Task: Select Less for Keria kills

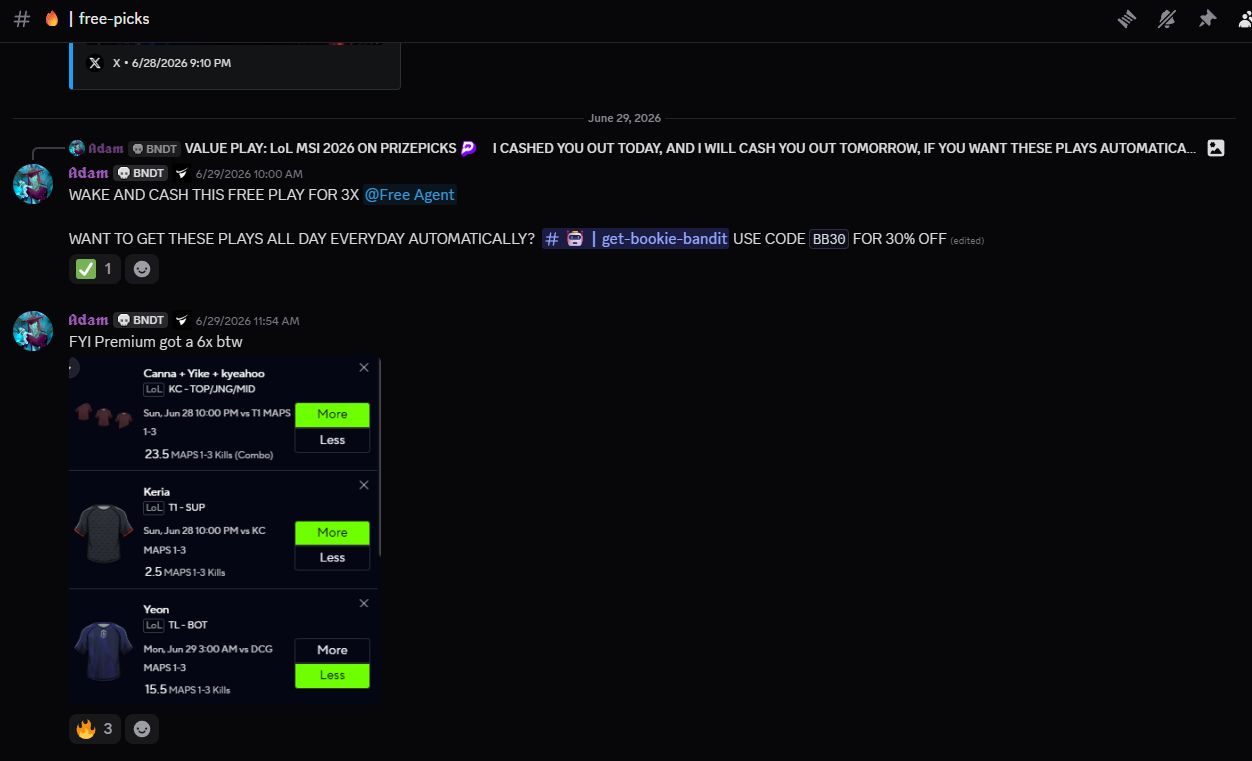Action: [x=332, y=558]
